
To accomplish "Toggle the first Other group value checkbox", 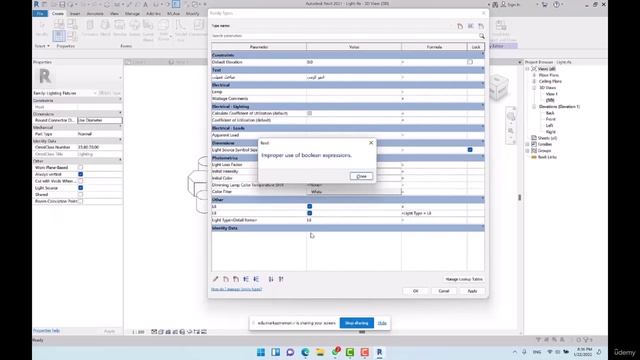I will pyautogui.click(x=309, y=207).
